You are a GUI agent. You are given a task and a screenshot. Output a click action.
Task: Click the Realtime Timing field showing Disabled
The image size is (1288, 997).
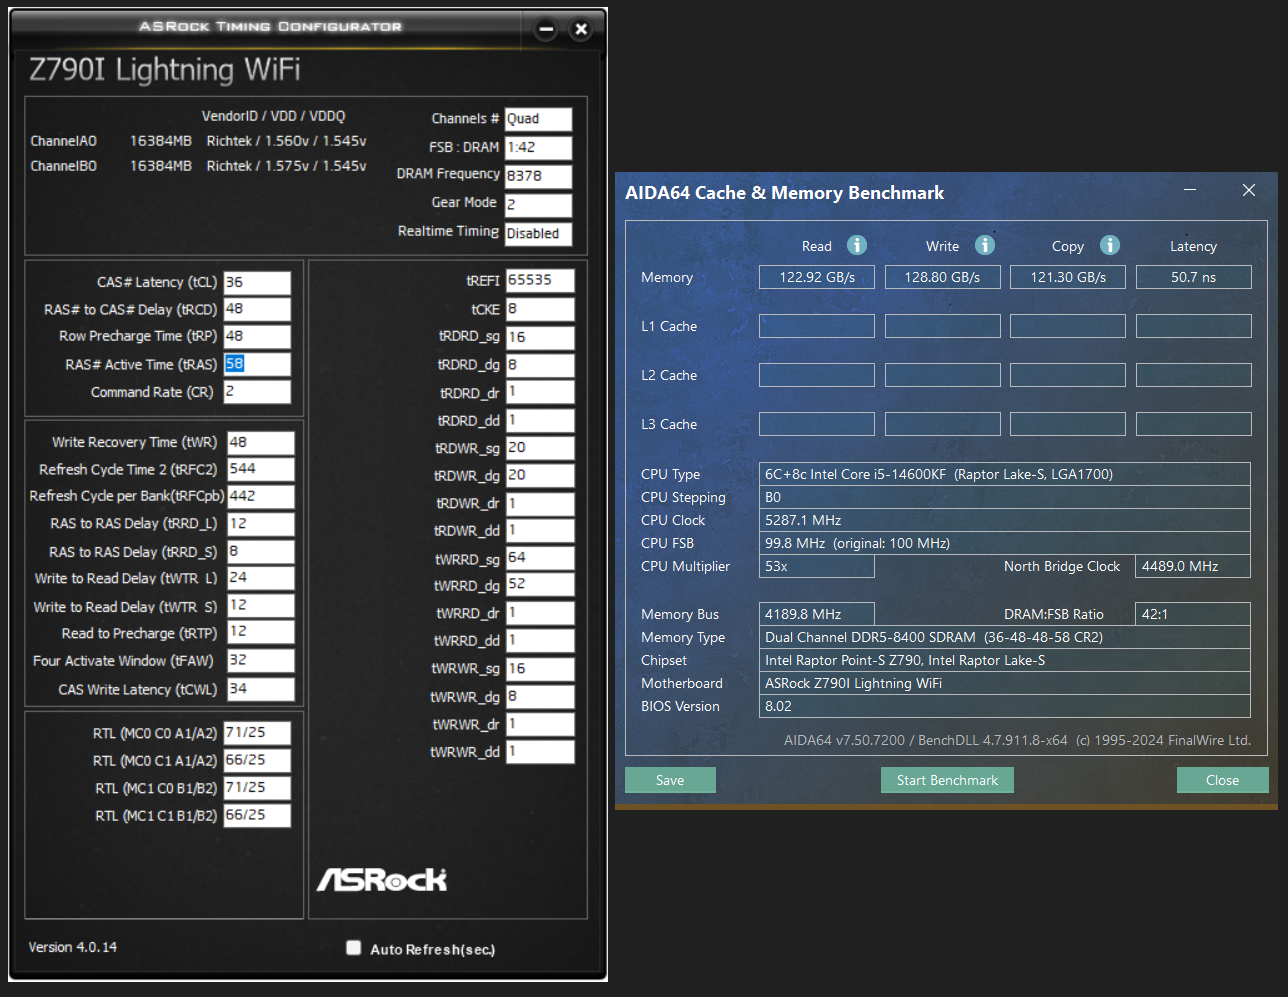538,233
